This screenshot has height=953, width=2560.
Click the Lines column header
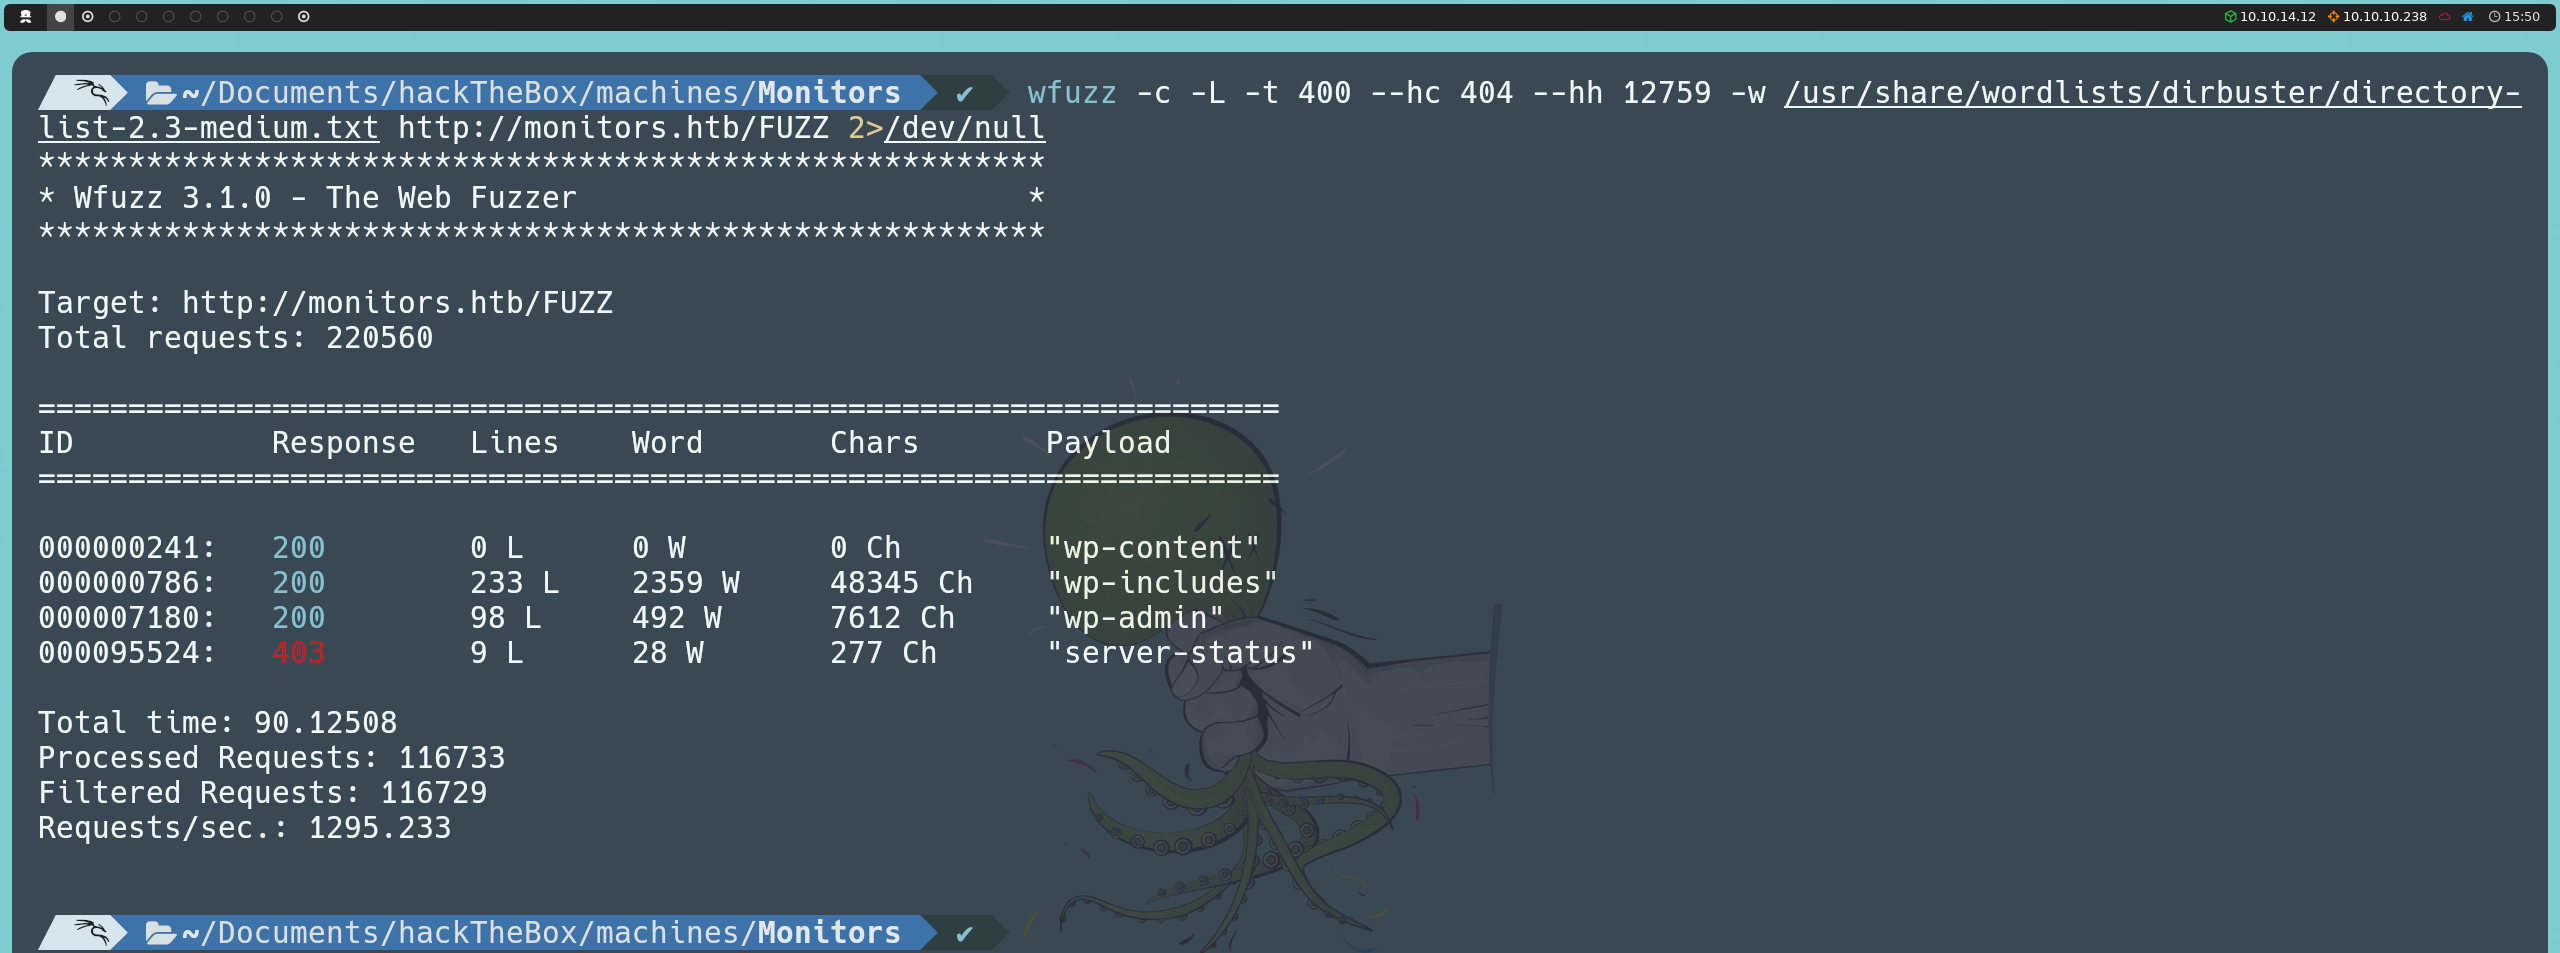pos(514,443)
